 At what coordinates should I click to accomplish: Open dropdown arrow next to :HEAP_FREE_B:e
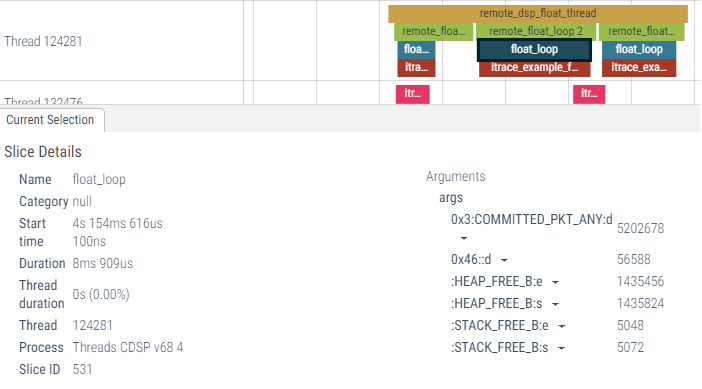coord(555,282)
